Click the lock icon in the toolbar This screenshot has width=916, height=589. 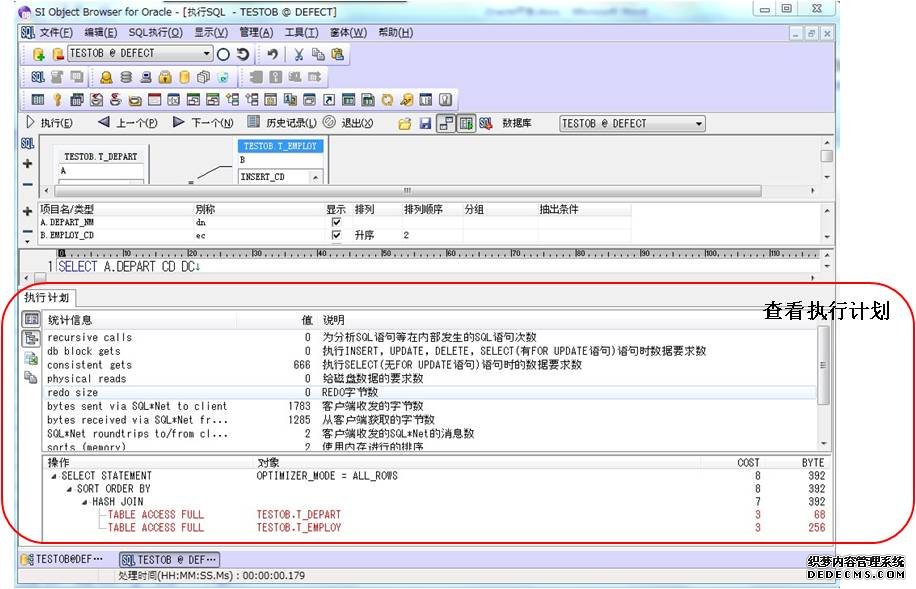tap(166, 77)
